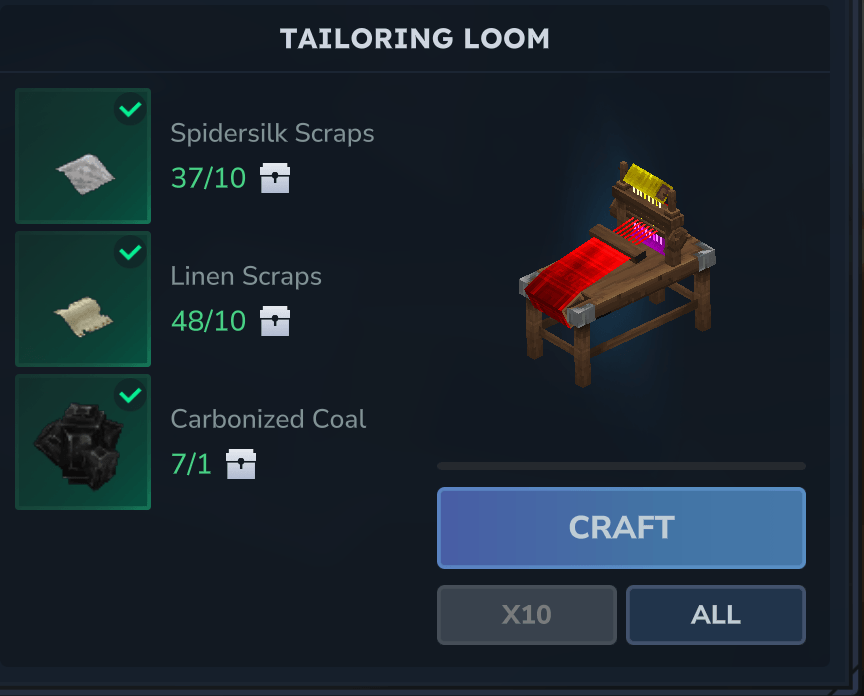
Task: Click the TAILORING LOOM title header
Action: click(x=414, y=39)
